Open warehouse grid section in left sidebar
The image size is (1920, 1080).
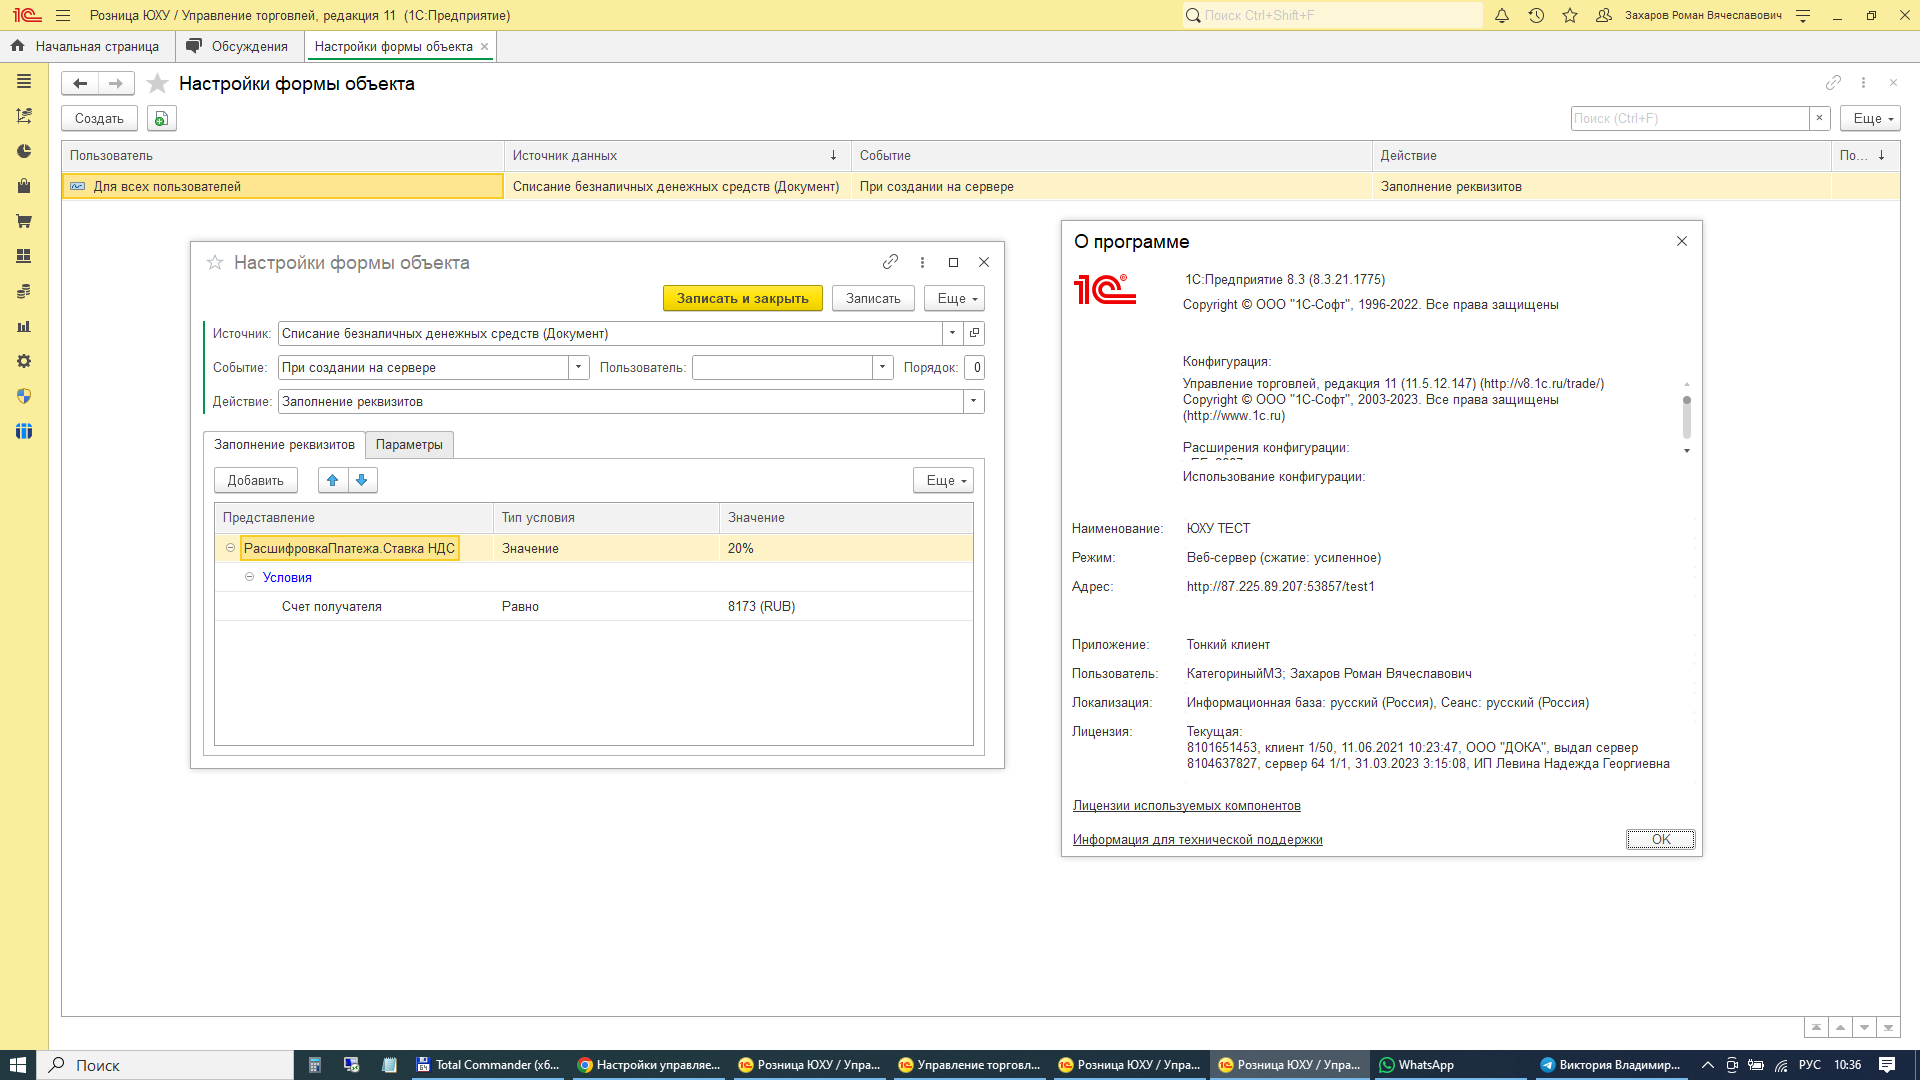(24, 256)
